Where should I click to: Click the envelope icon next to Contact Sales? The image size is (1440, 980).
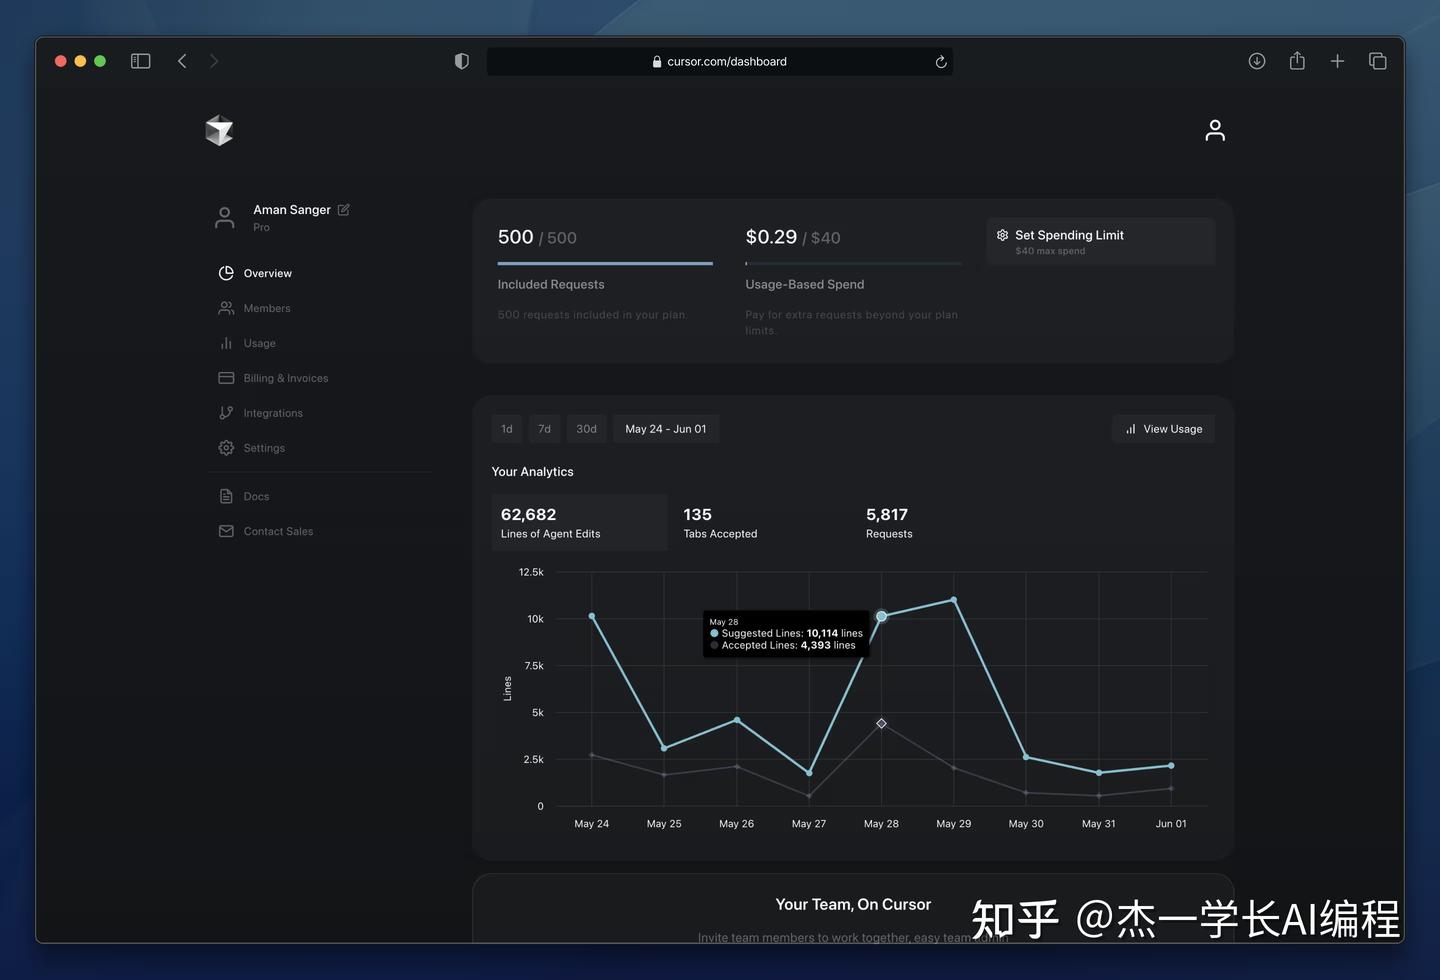tap(226, 531)
